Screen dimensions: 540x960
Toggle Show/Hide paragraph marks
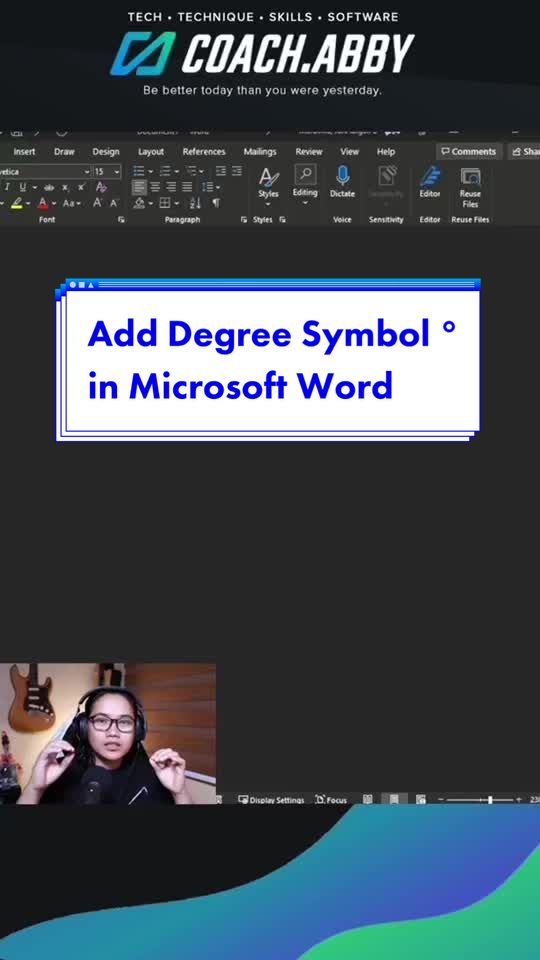[x=216, y=203]
